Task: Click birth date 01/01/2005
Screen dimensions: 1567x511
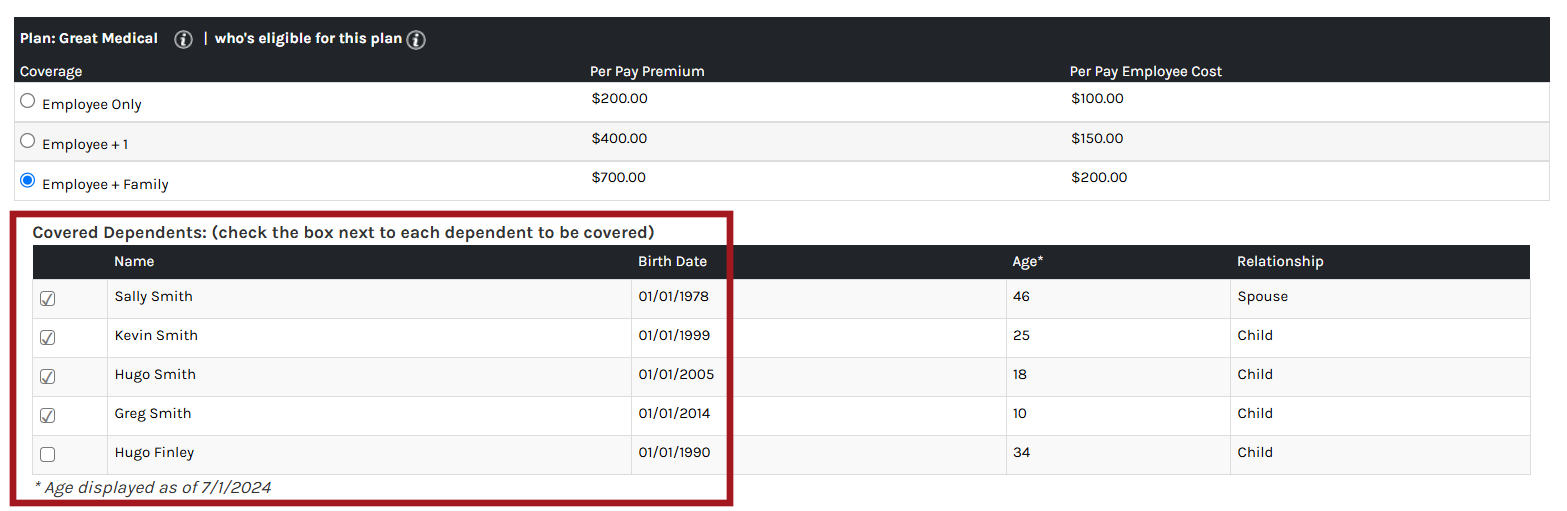Action: tap(676, 375)
